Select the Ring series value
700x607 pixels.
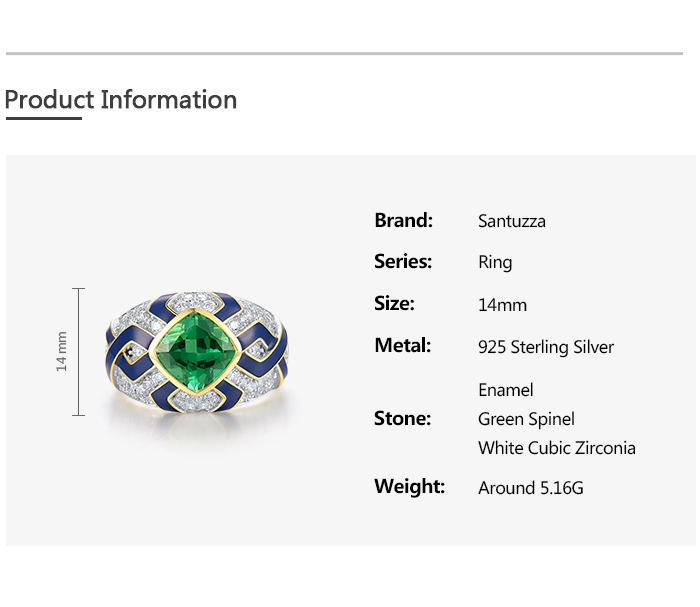[495, 263]
